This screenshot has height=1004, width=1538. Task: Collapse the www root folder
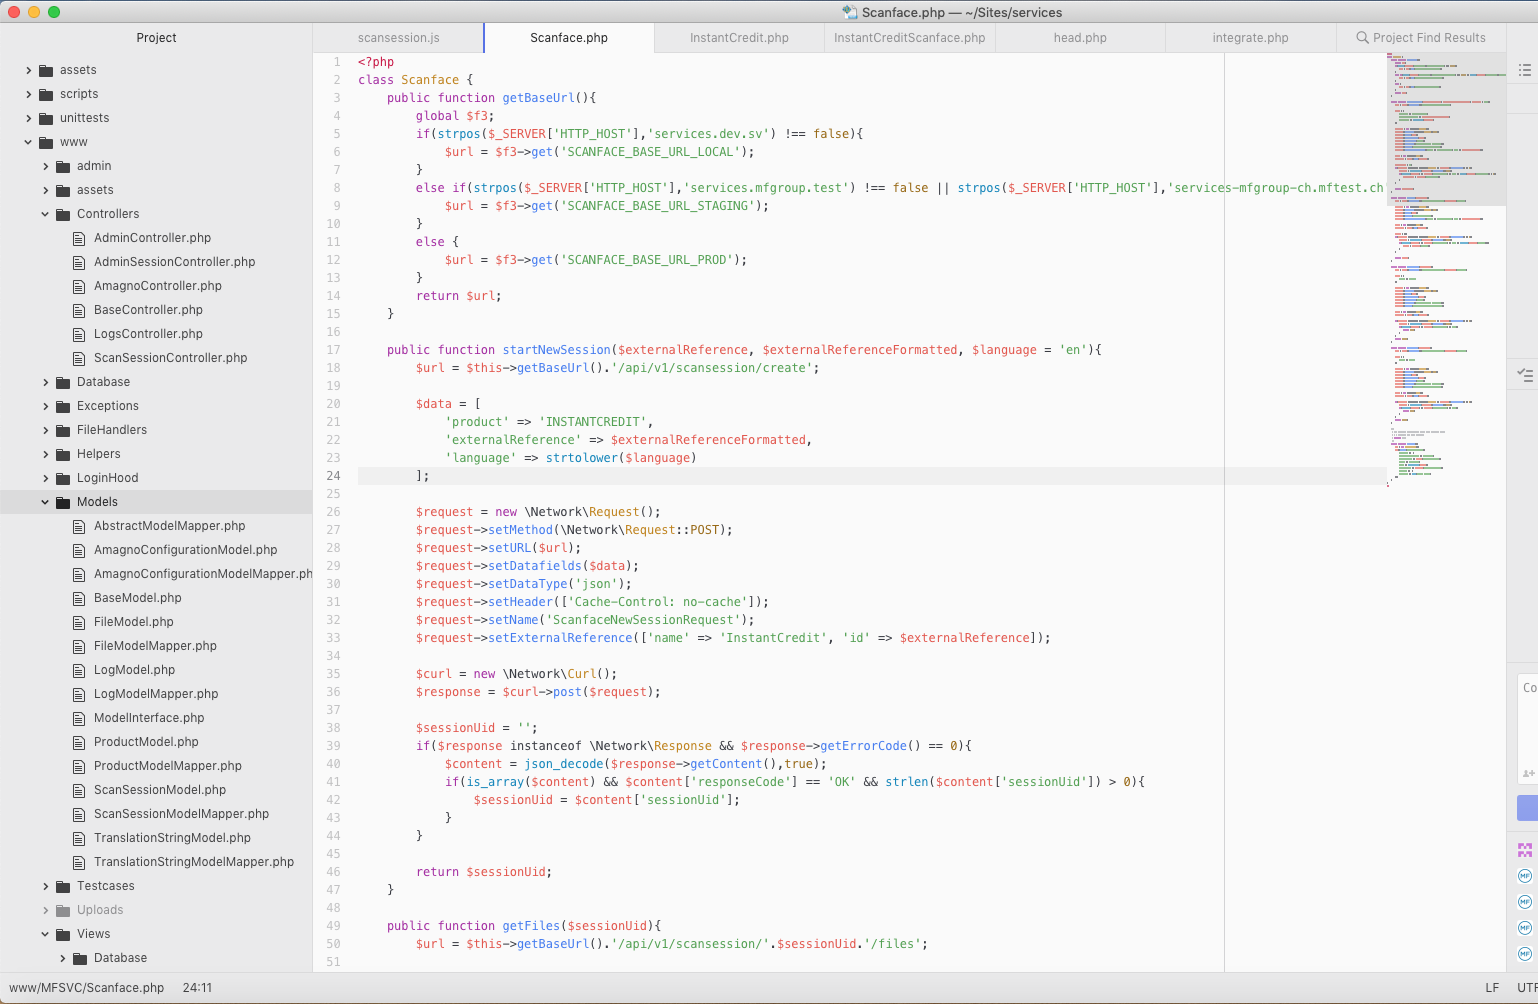[x=28, y=142]
